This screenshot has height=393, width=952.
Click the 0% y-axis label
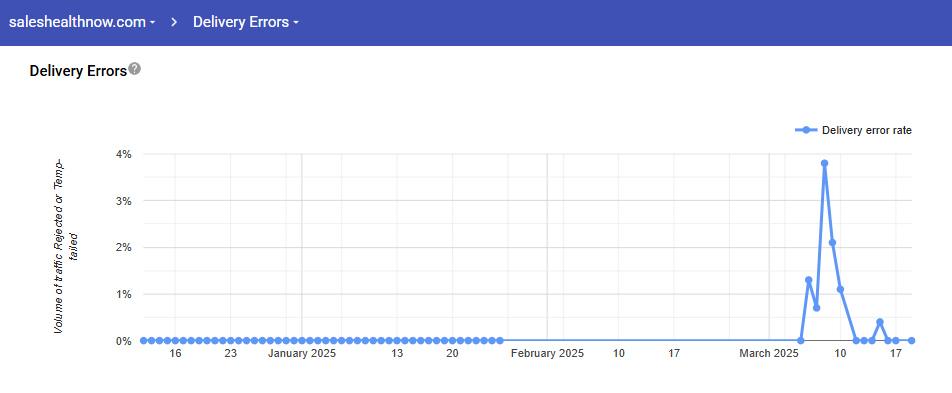pos(124,341)
